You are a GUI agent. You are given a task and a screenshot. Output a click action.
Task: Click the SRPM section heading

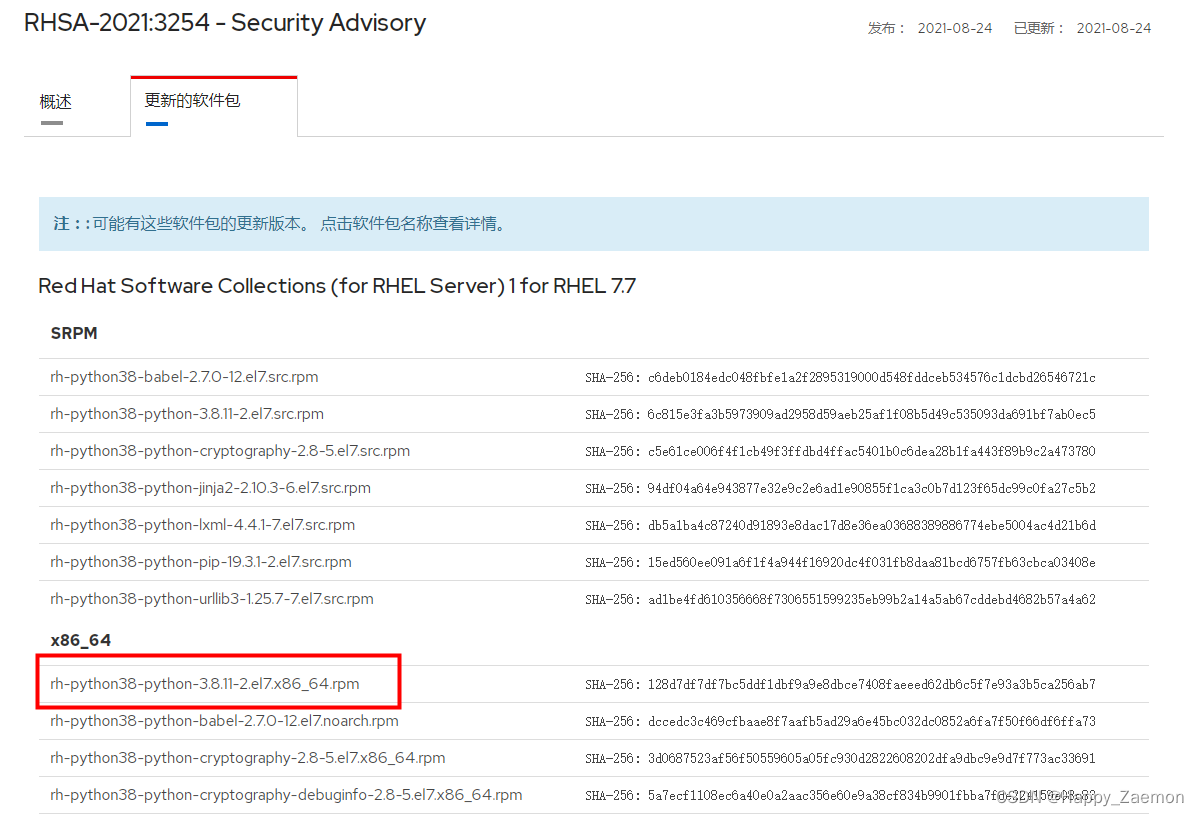74,333
